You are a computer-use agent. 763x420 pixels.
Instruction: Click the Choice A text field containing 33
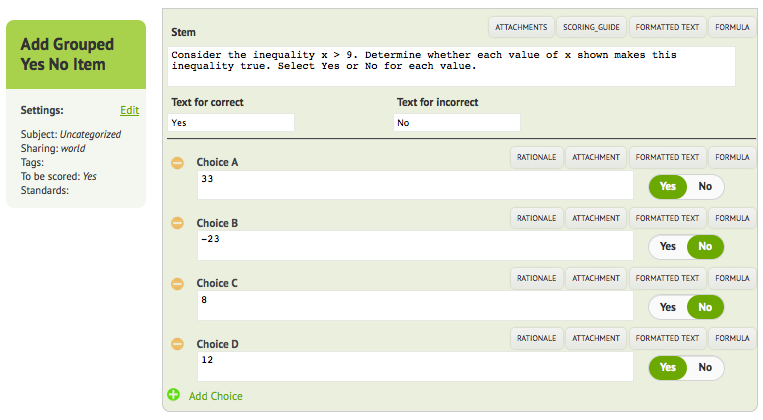click(415, 185)
